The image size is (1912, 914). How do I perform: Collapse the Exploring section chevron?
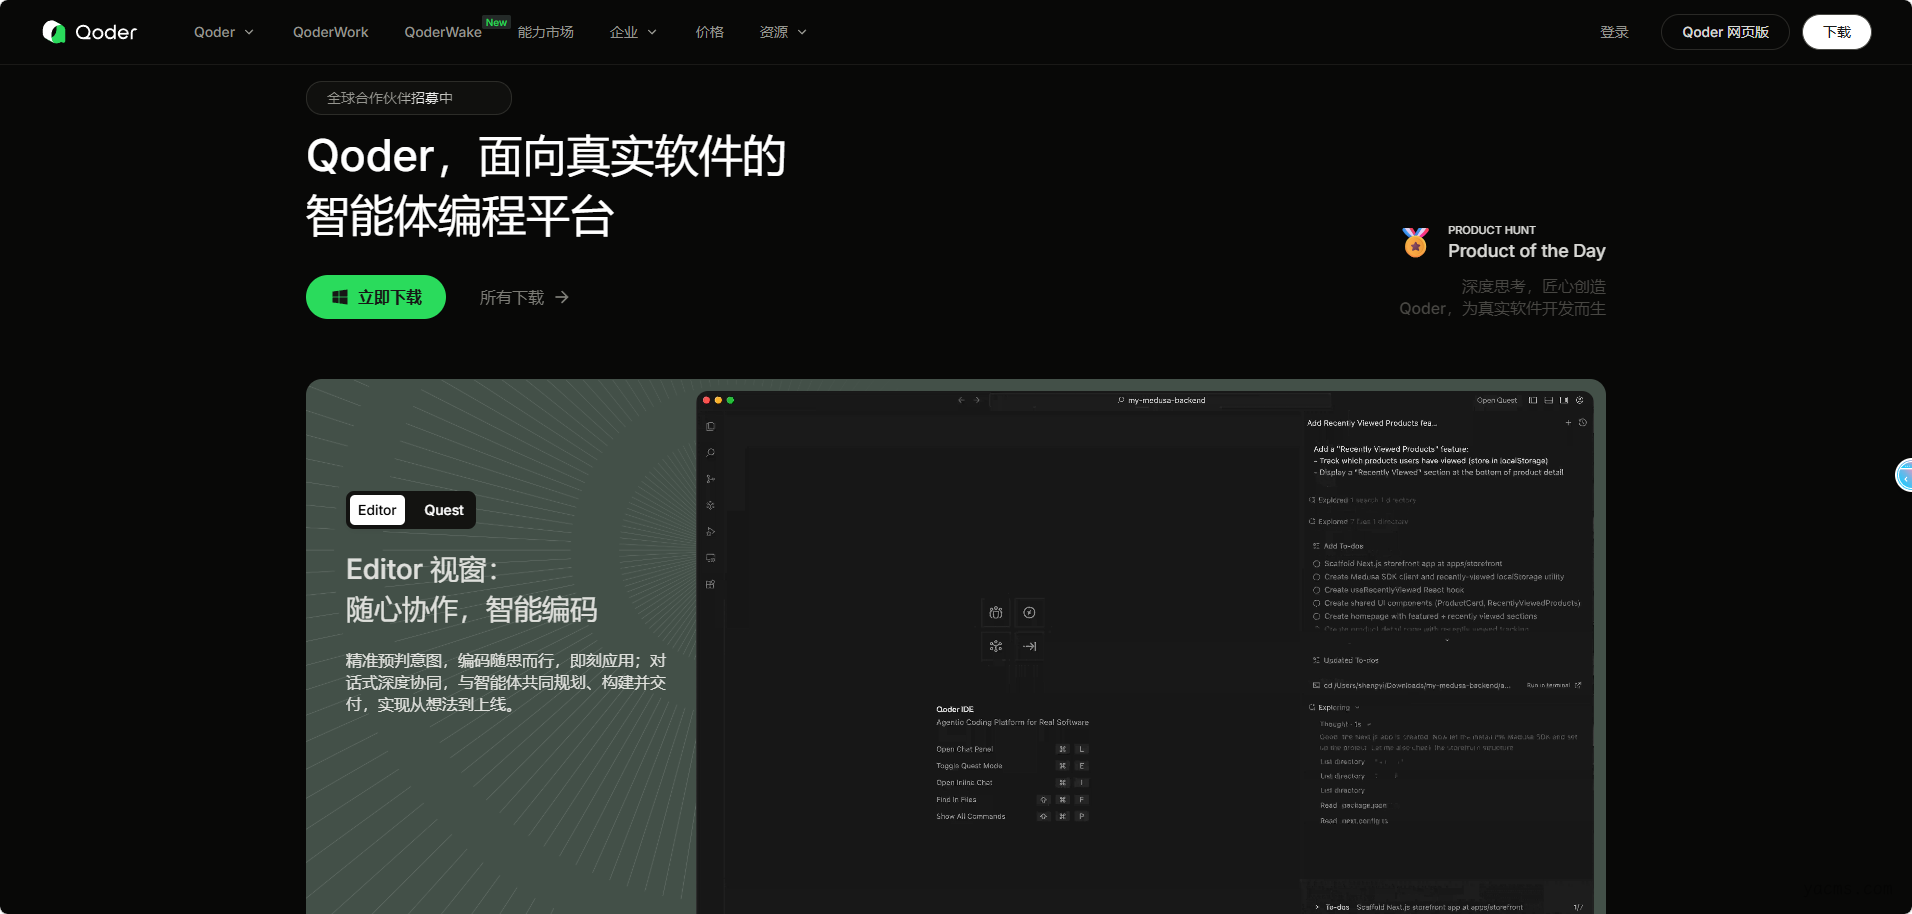(x=1357, y=707)
